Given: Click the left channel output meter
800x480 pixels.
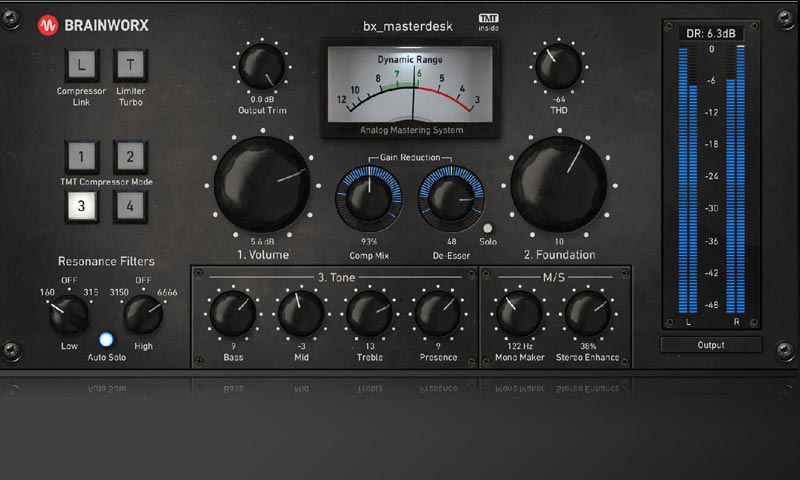Looking at the screenshot, I should coord(688,180).
